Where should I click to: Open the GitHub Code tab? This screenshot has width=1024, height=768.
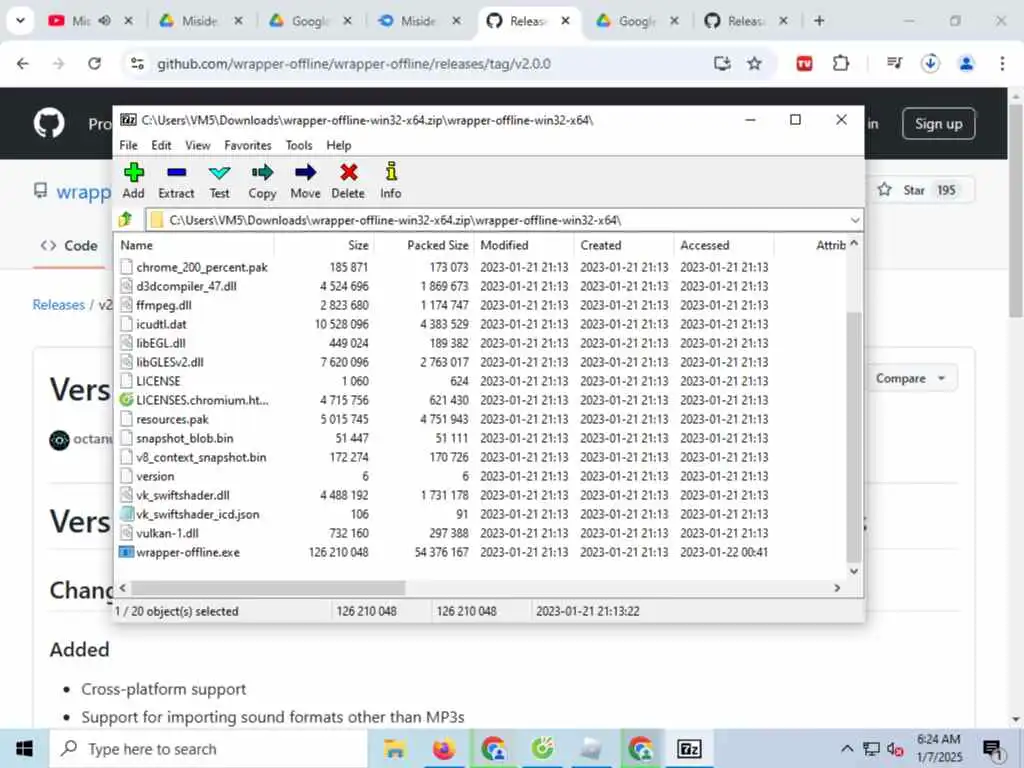point(69,246)
